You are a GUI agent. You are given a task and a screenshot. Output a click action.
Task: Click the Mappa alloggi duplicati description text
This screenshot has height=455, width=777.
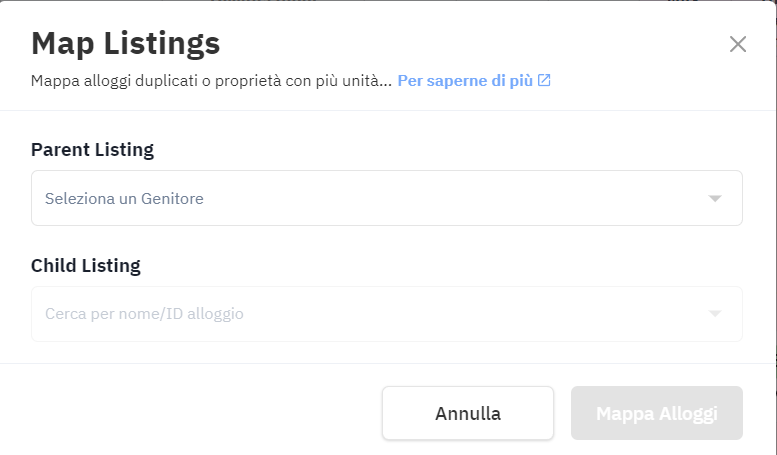[x=211, y=80]
